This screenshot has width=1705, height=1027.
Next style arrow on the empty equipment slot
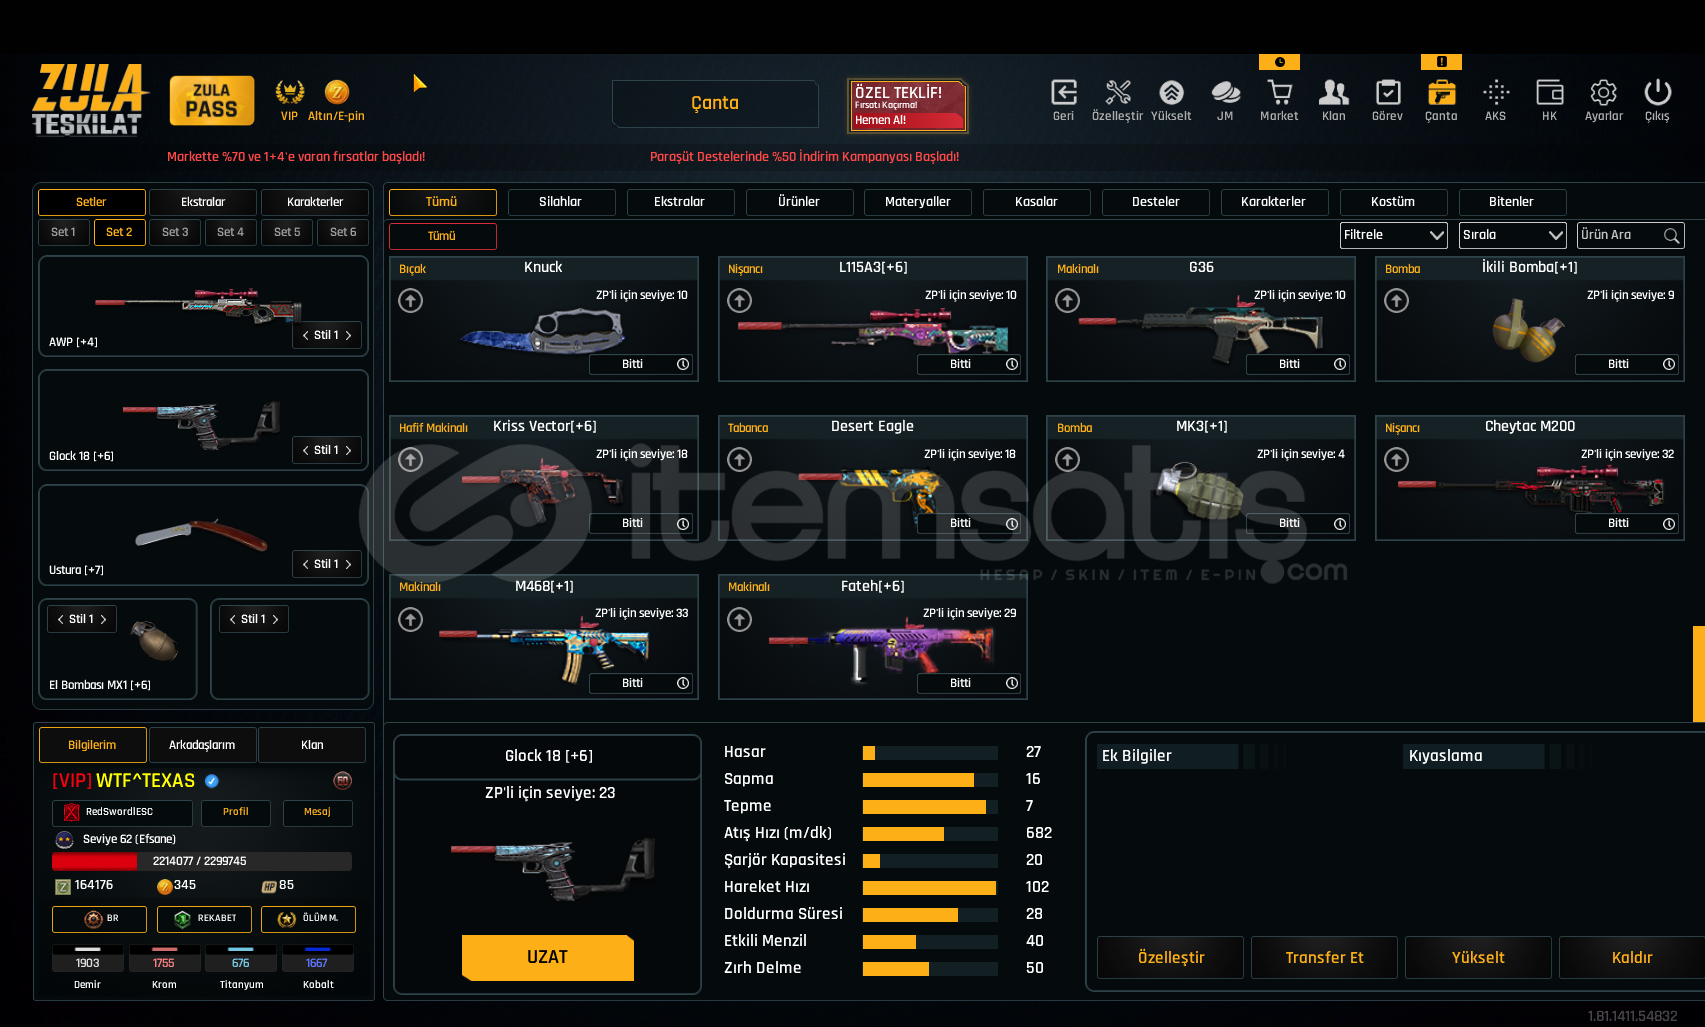pyautogui.click(x=275, y=620)
